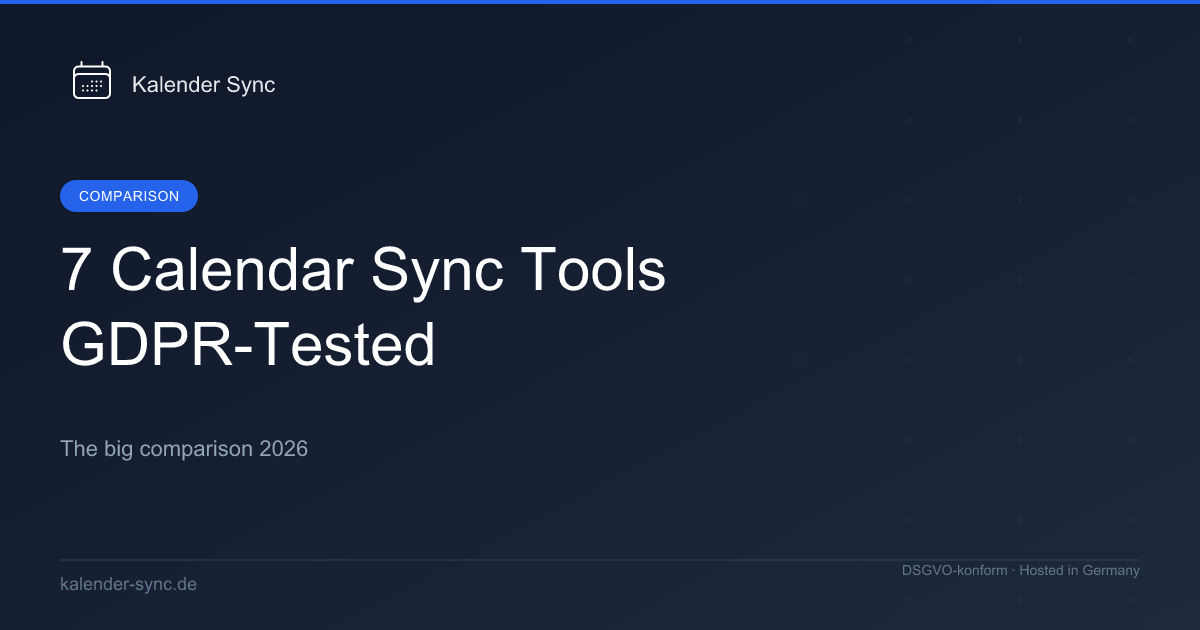This screenshot has width=1200, height=630.
Task: Click the year "2026" in the subtitle
Action: (283, 449)
